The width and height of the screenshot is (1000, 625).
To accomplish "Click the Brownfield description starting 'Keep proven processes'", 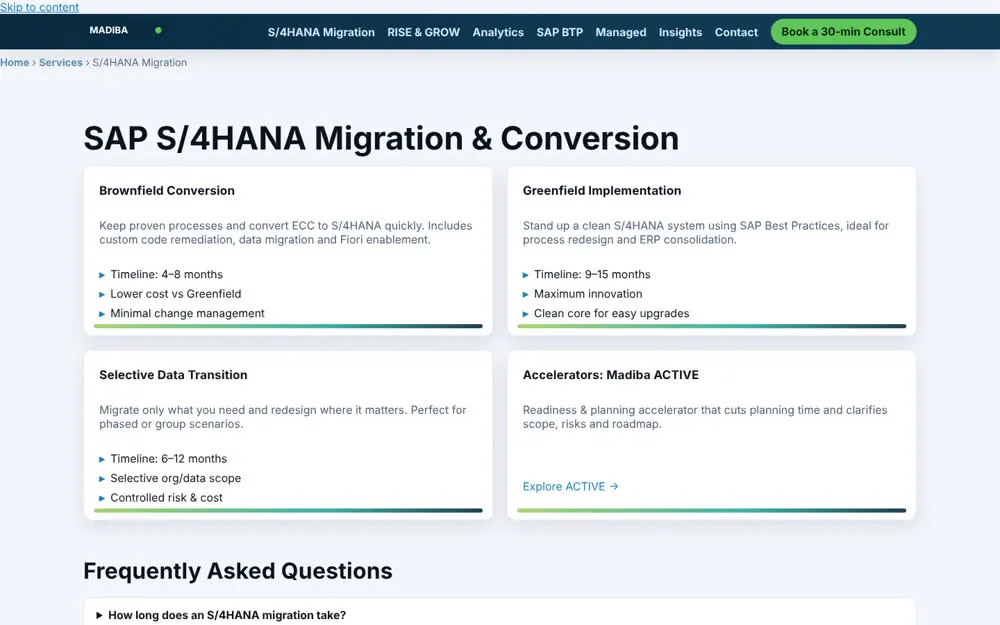I will [286, 232].
